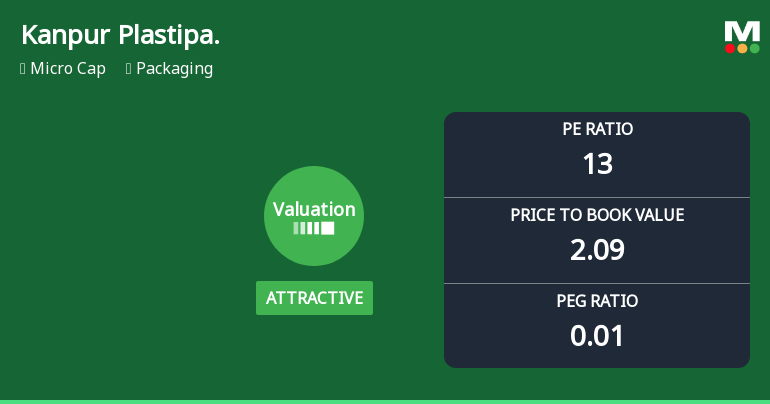Click the light green bar at bottom edge
The height and width of the screenshot is (404, 770).
click(x=385, y=401)
